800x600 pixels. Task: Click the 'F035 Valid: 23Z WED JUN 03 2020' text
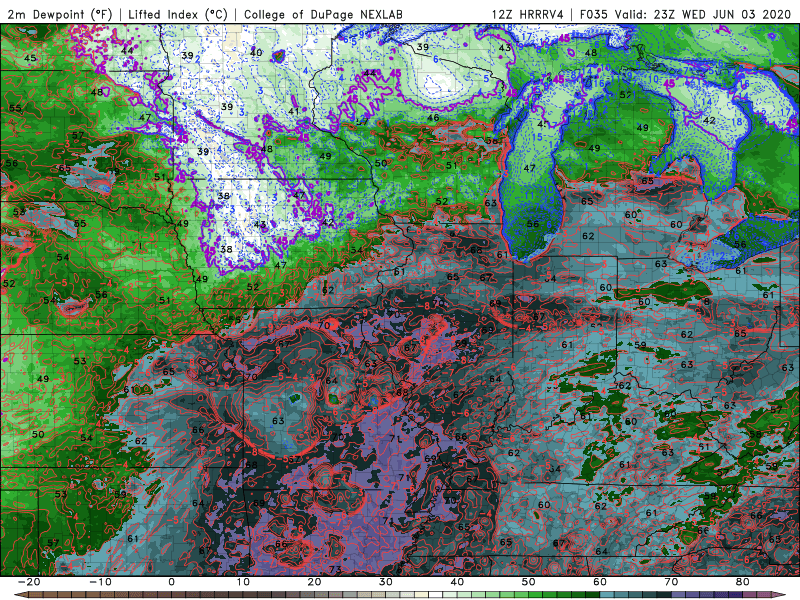[685, 15]
